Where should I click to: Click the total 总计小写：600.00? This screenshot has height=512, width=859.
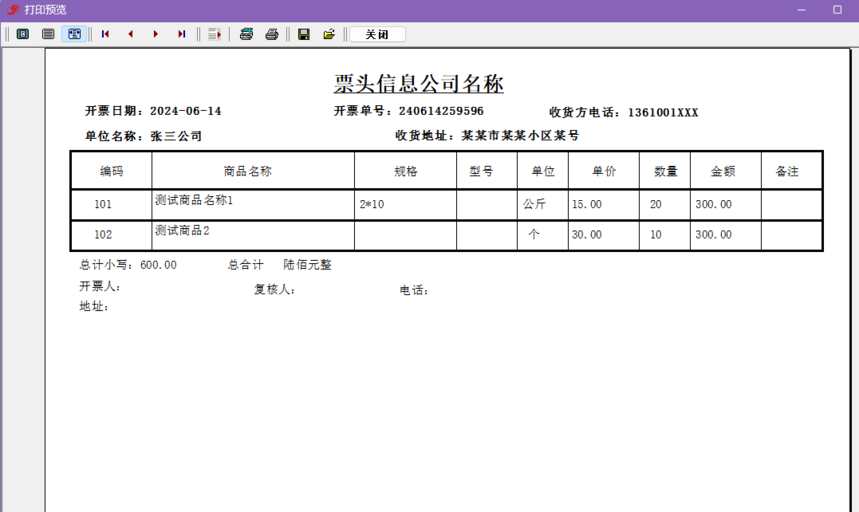128,265
